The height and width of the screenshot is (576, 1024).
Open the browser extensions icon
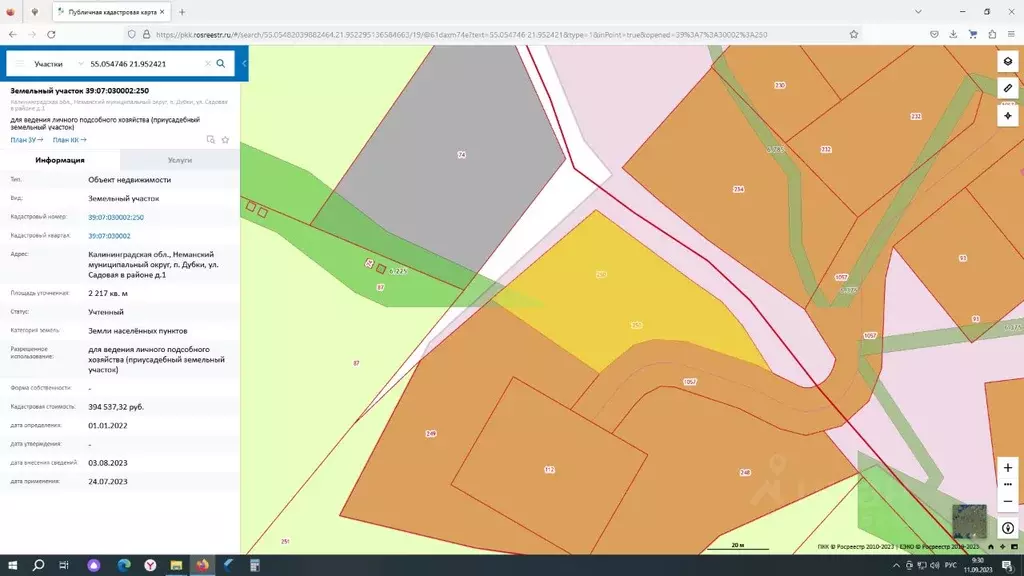992,34
